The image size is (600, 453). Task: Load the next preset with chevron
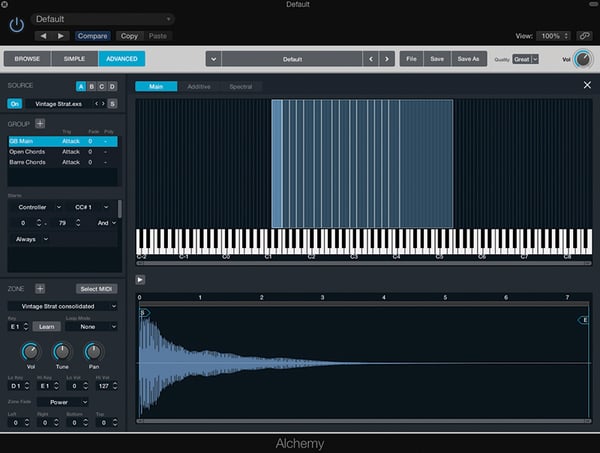coord(387,59)
